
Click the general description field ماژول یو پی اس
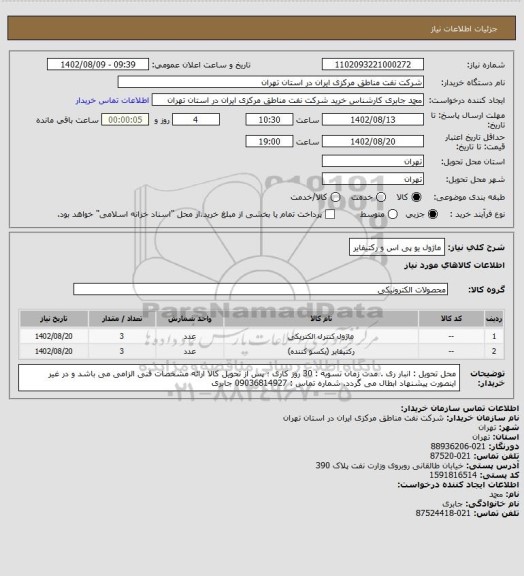click(397, 248)
